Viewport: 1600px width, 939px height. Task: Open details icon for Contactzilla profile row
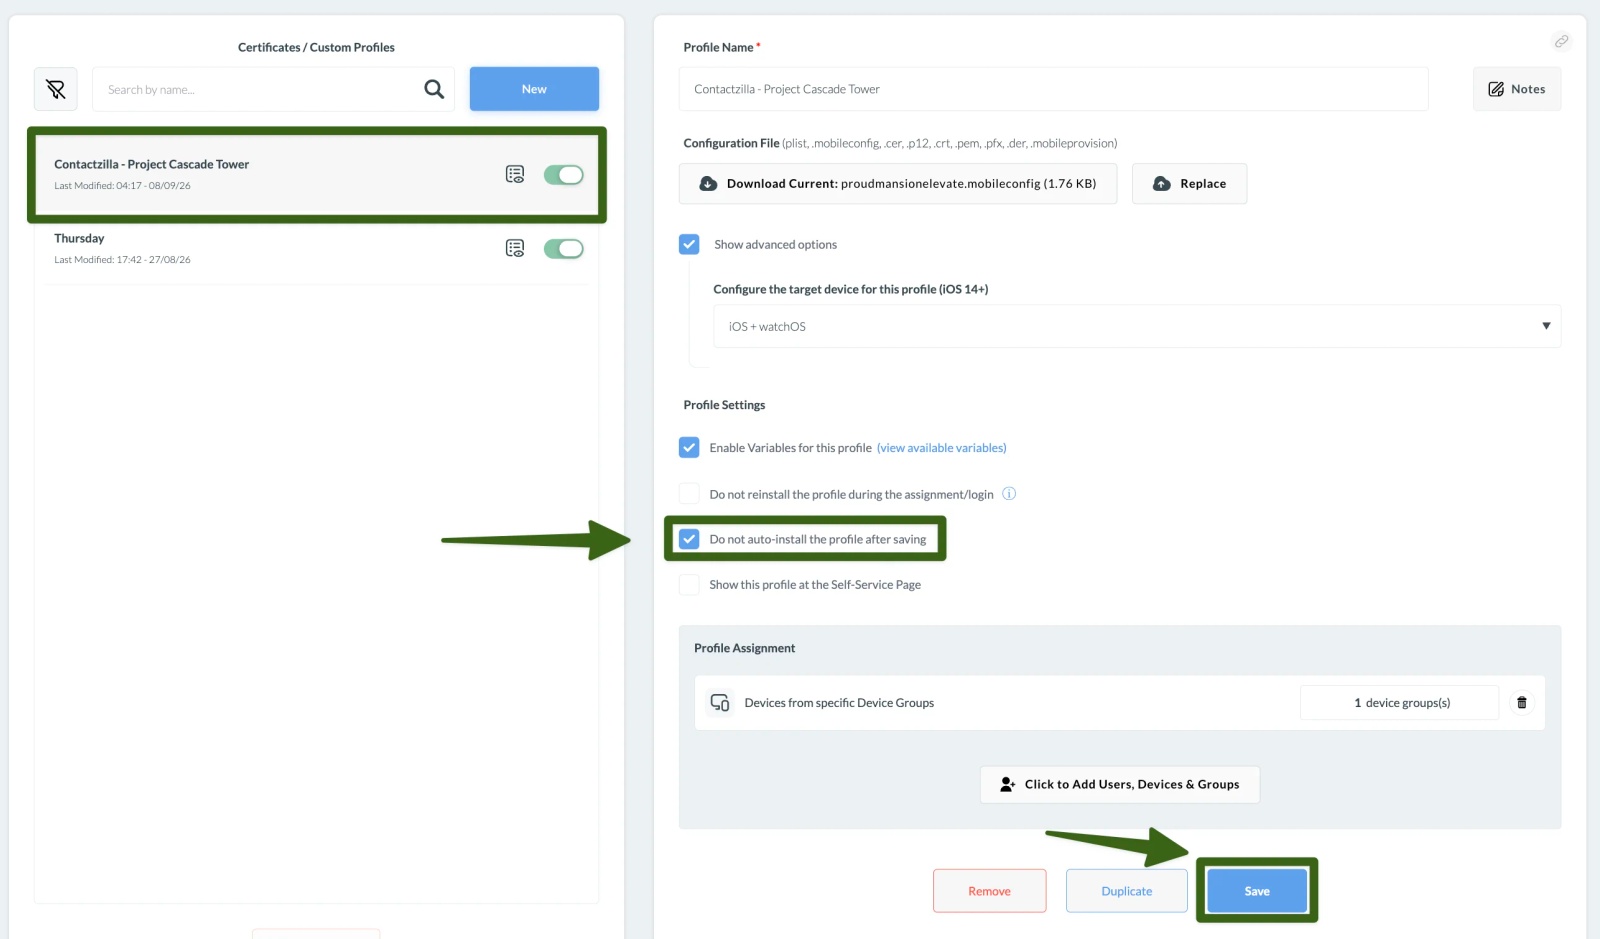pos(515,174)
